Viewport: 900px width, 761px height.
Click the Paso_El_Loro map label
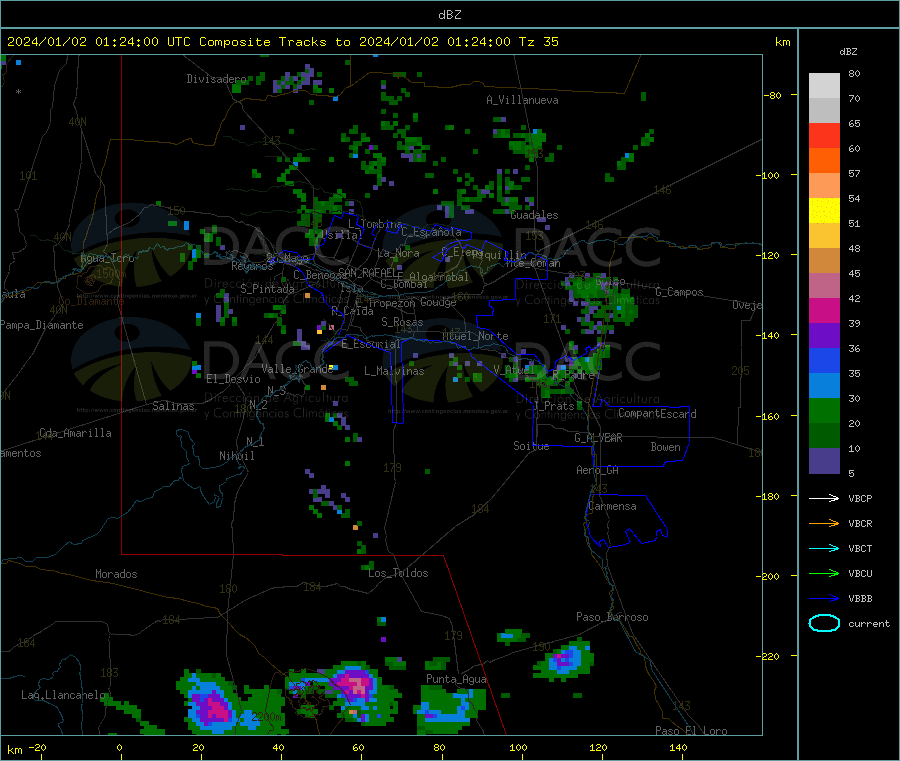(x=691, y=731)
